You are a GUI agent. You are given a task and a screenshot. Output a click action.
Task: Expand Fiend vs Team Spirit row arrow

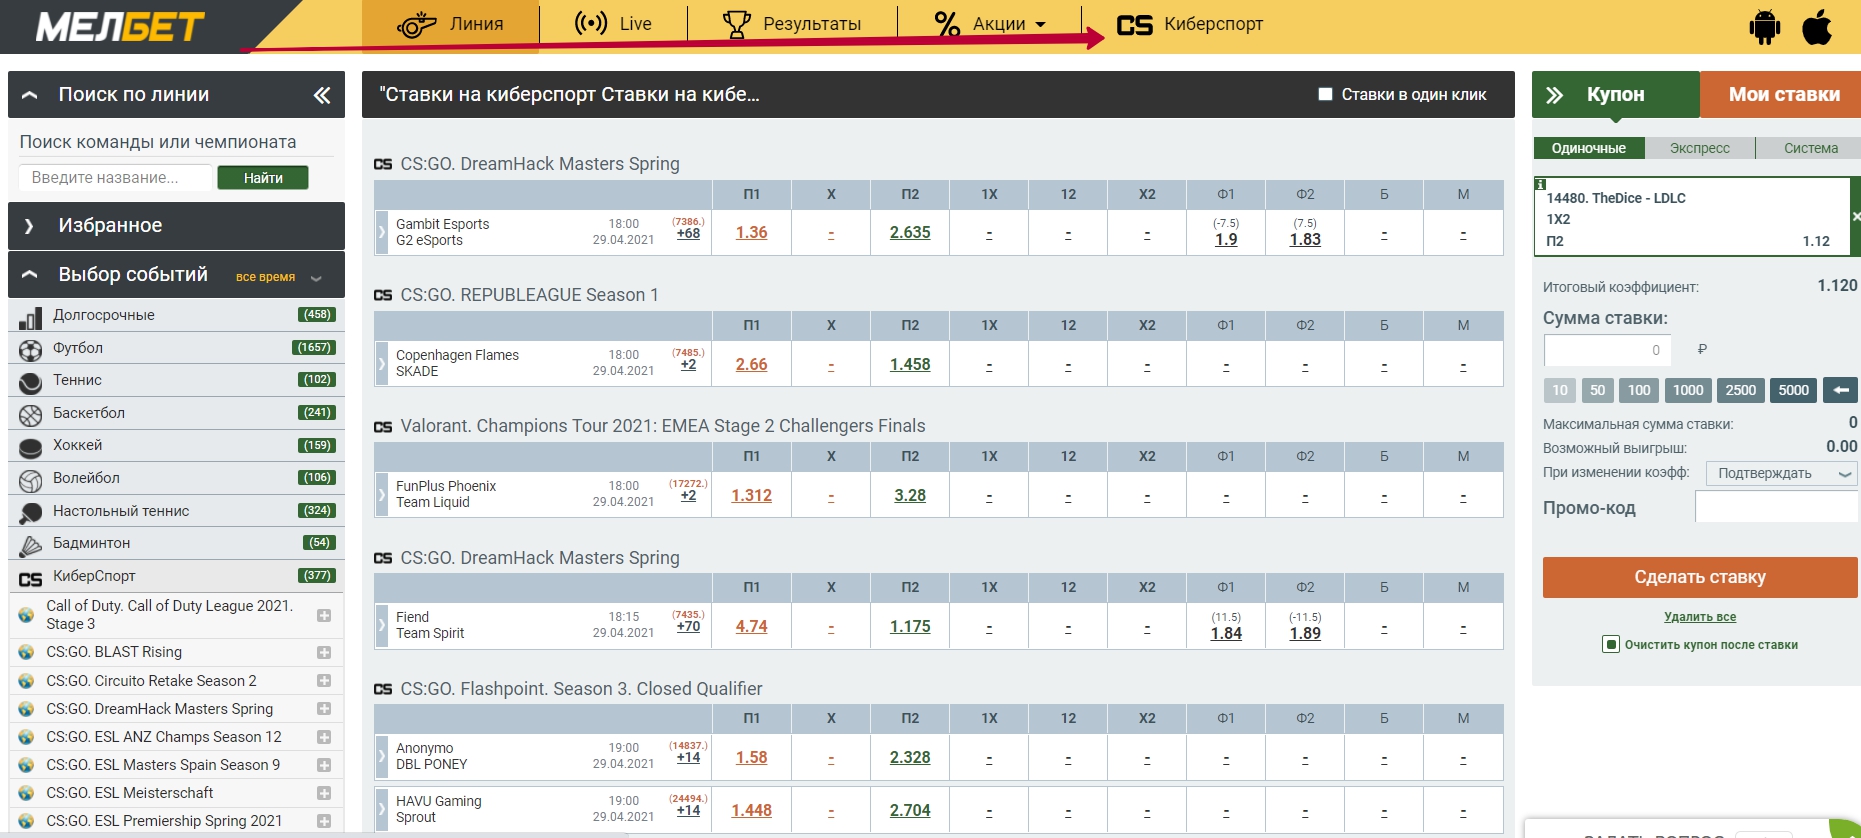click(381, 625)
